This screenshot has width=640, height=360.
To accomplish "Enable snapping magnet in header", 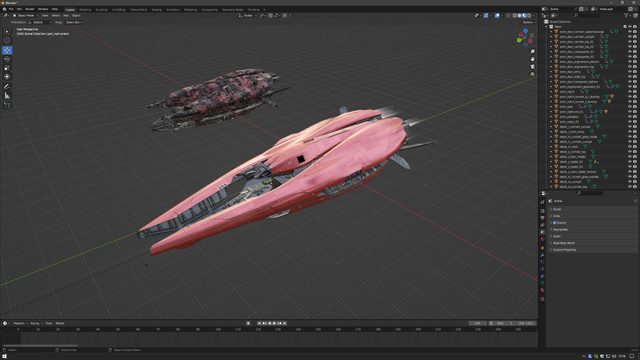I will coord(270,16).
